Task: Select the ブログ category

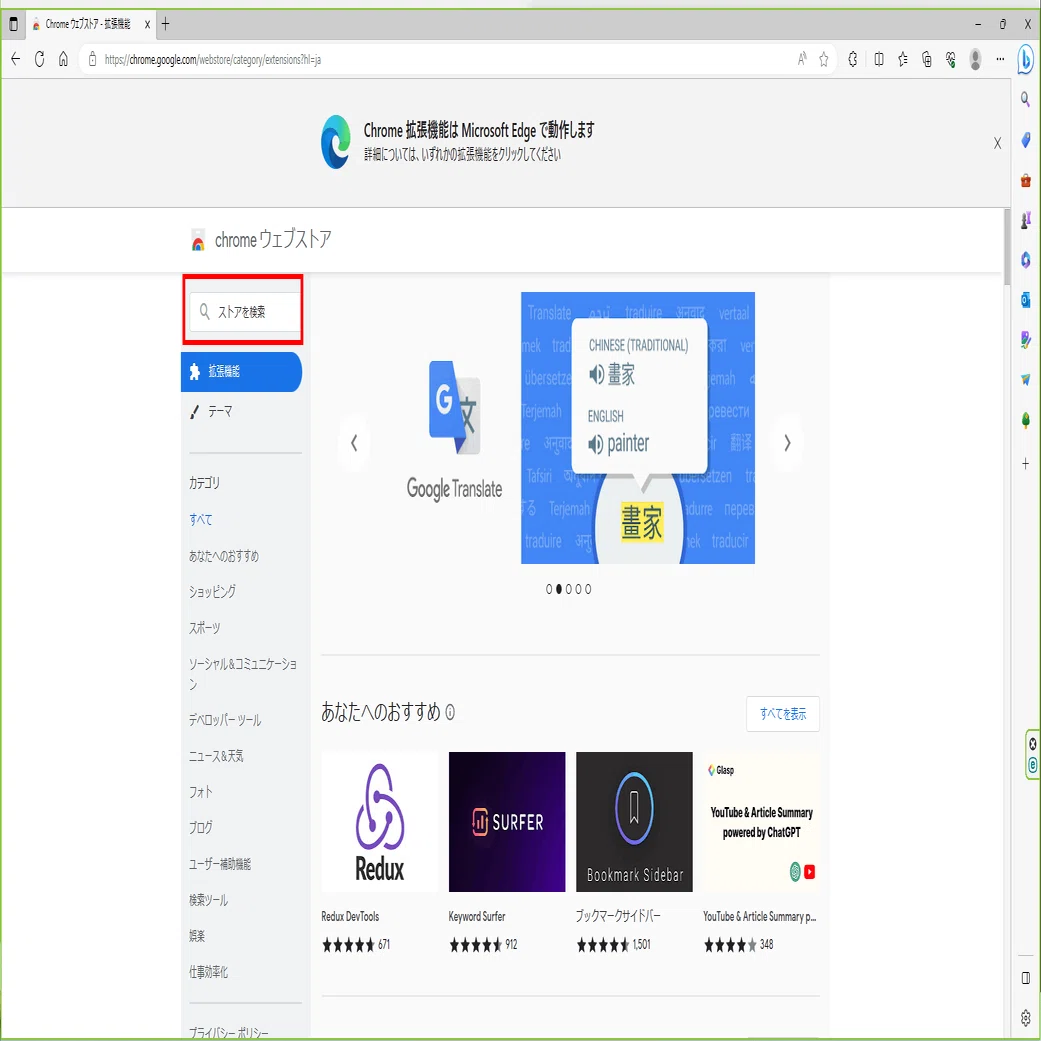Action: pyautogui.click(x=200, y=827)
